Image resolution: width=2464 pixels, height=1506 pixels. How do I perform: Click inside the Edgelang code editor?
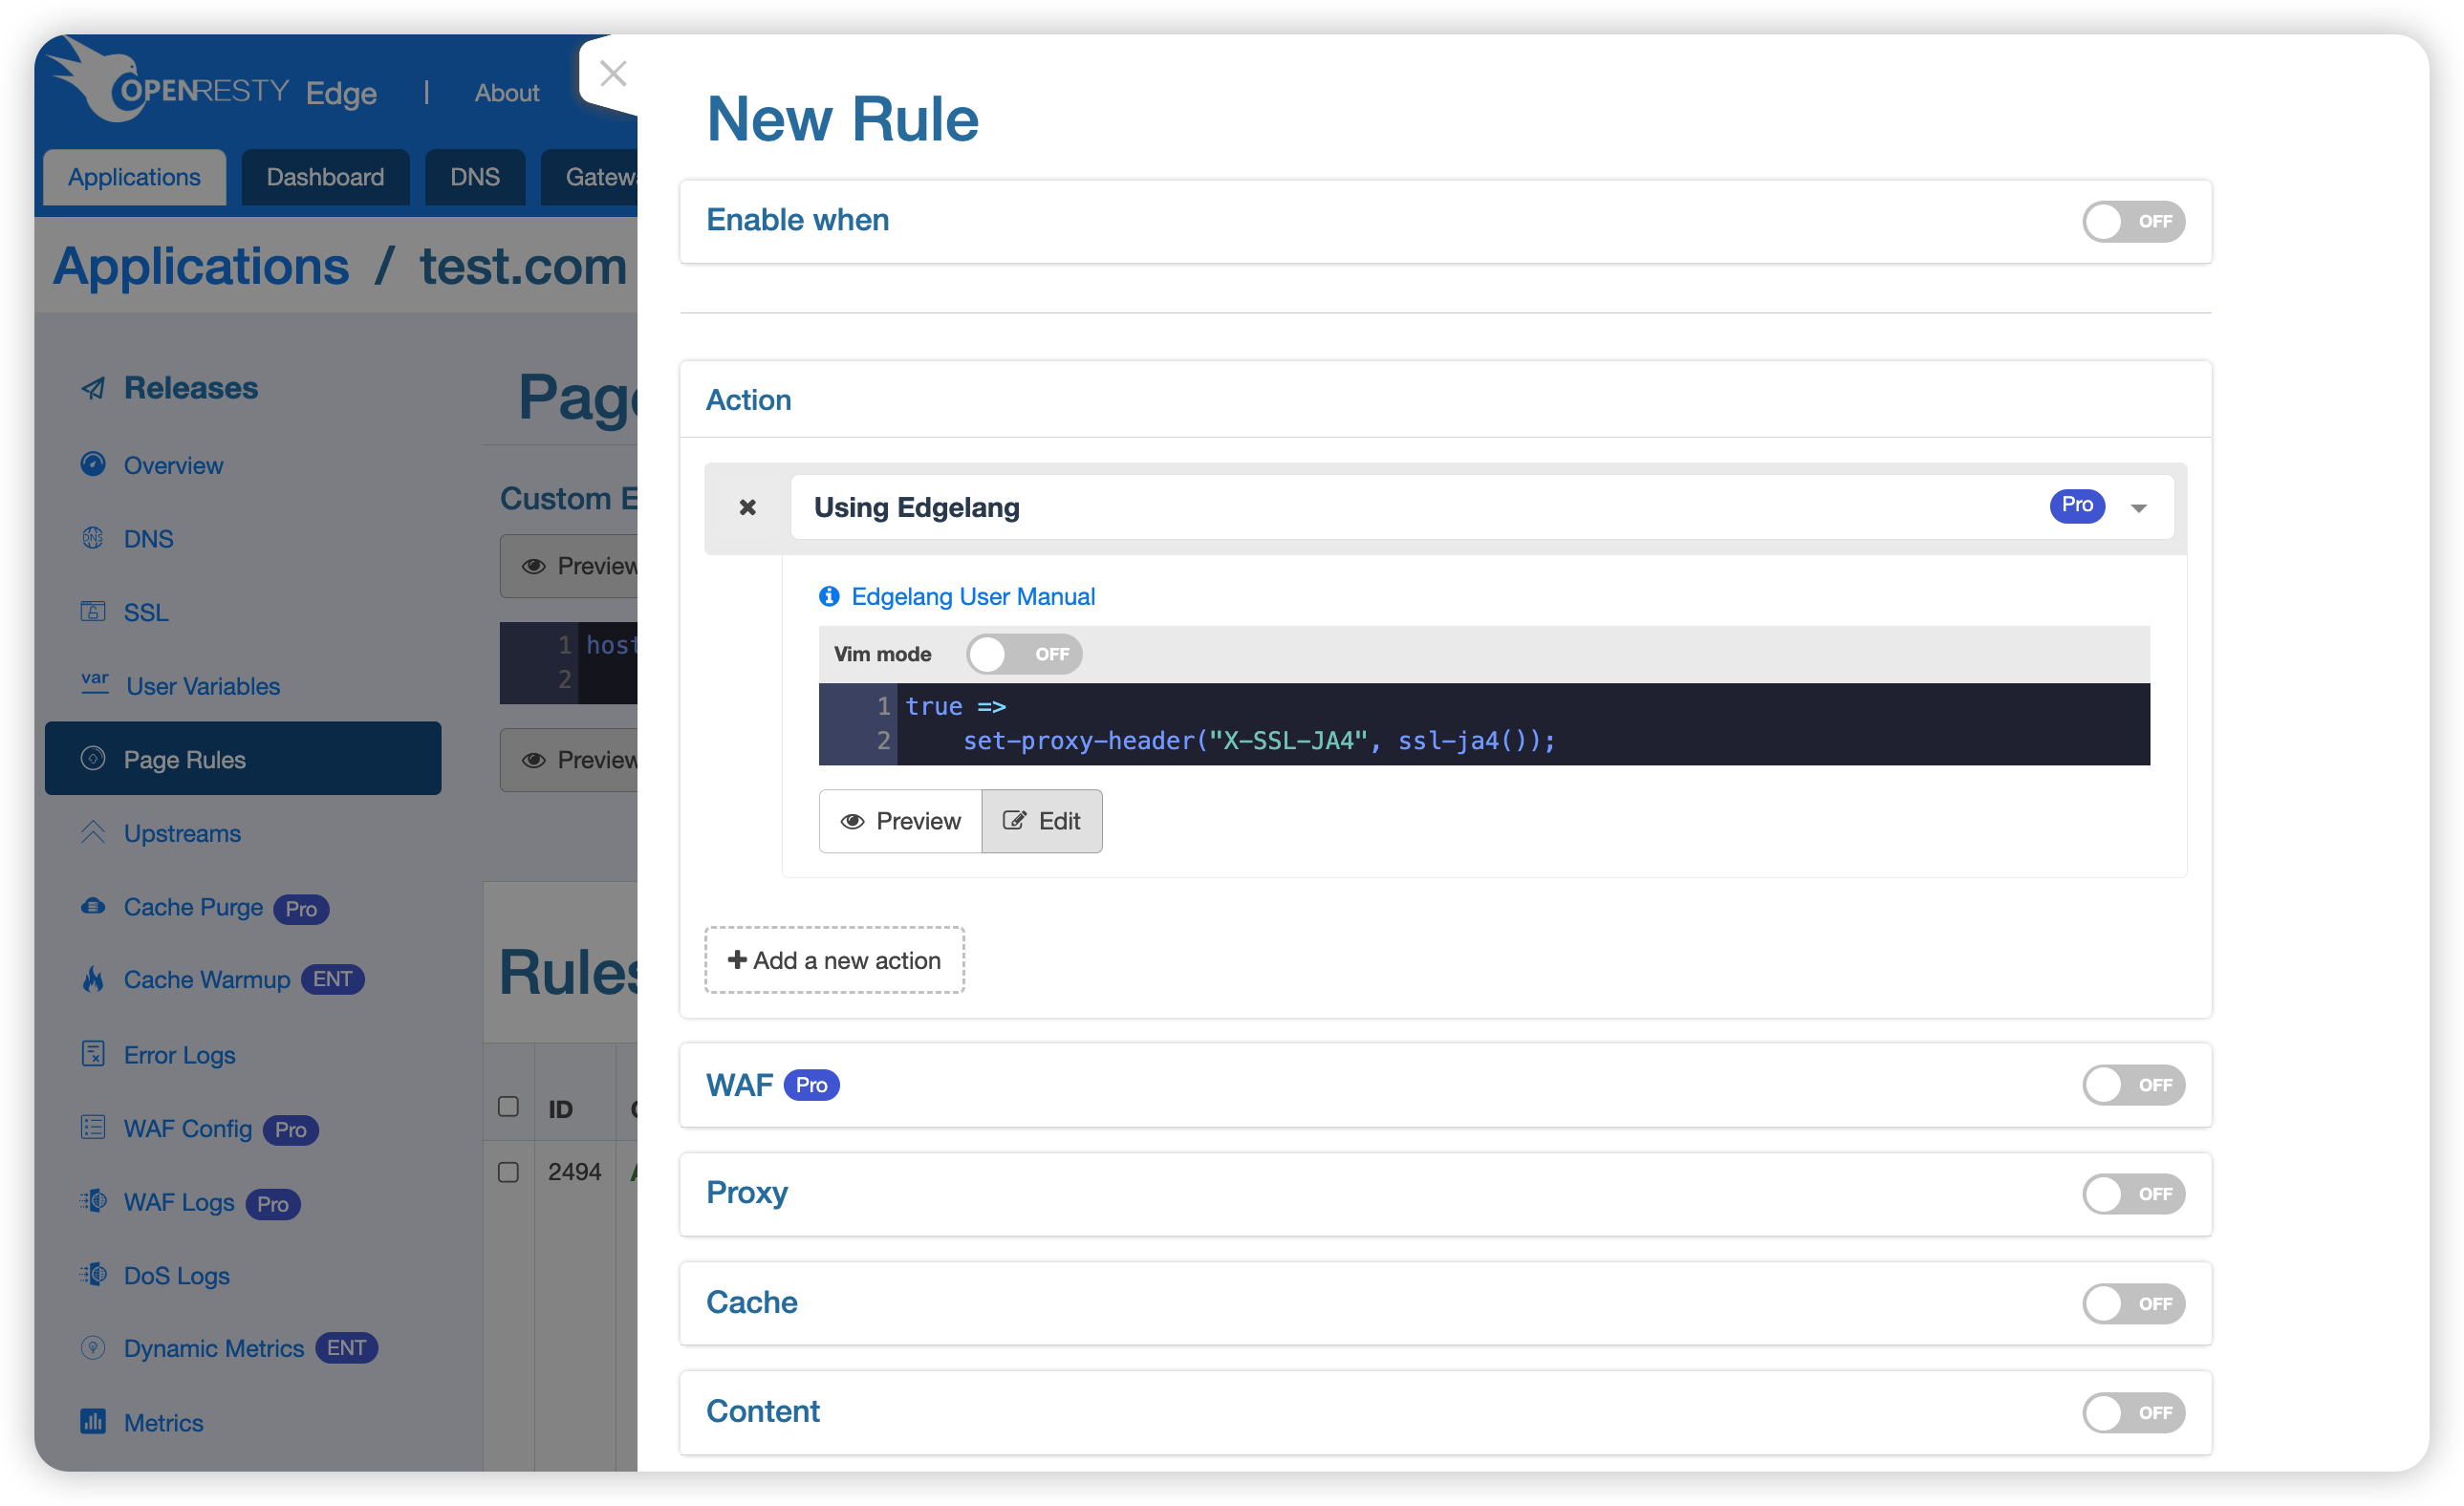[1500, 723]
